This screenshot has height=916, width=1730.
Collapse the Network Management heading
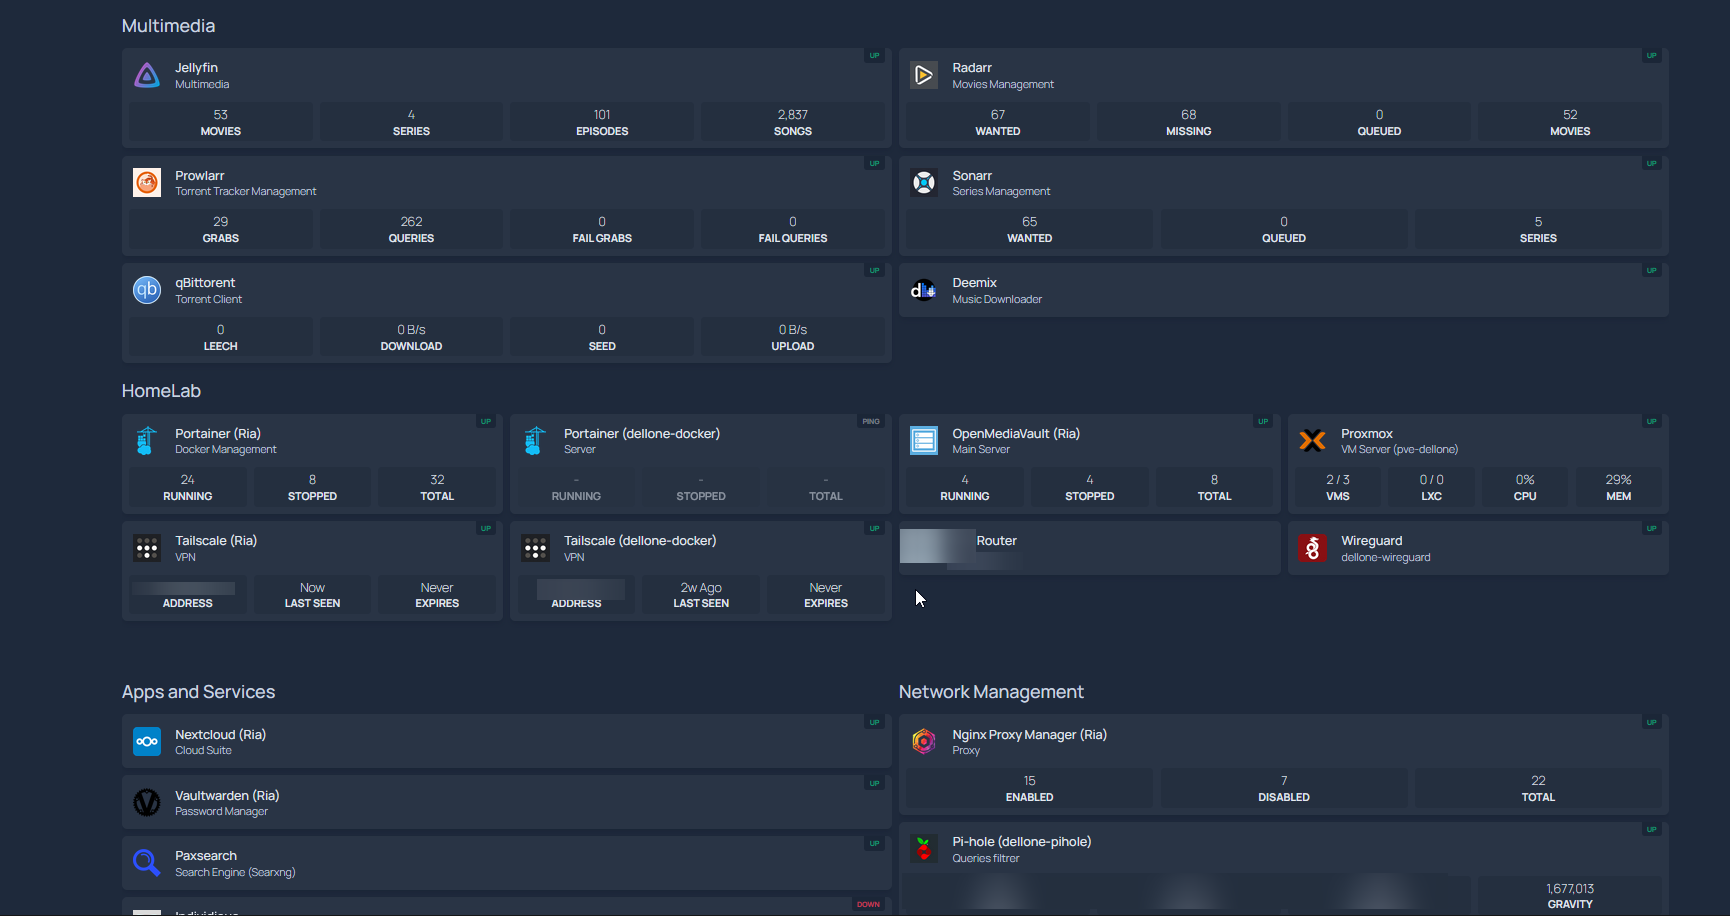(991, 692)
